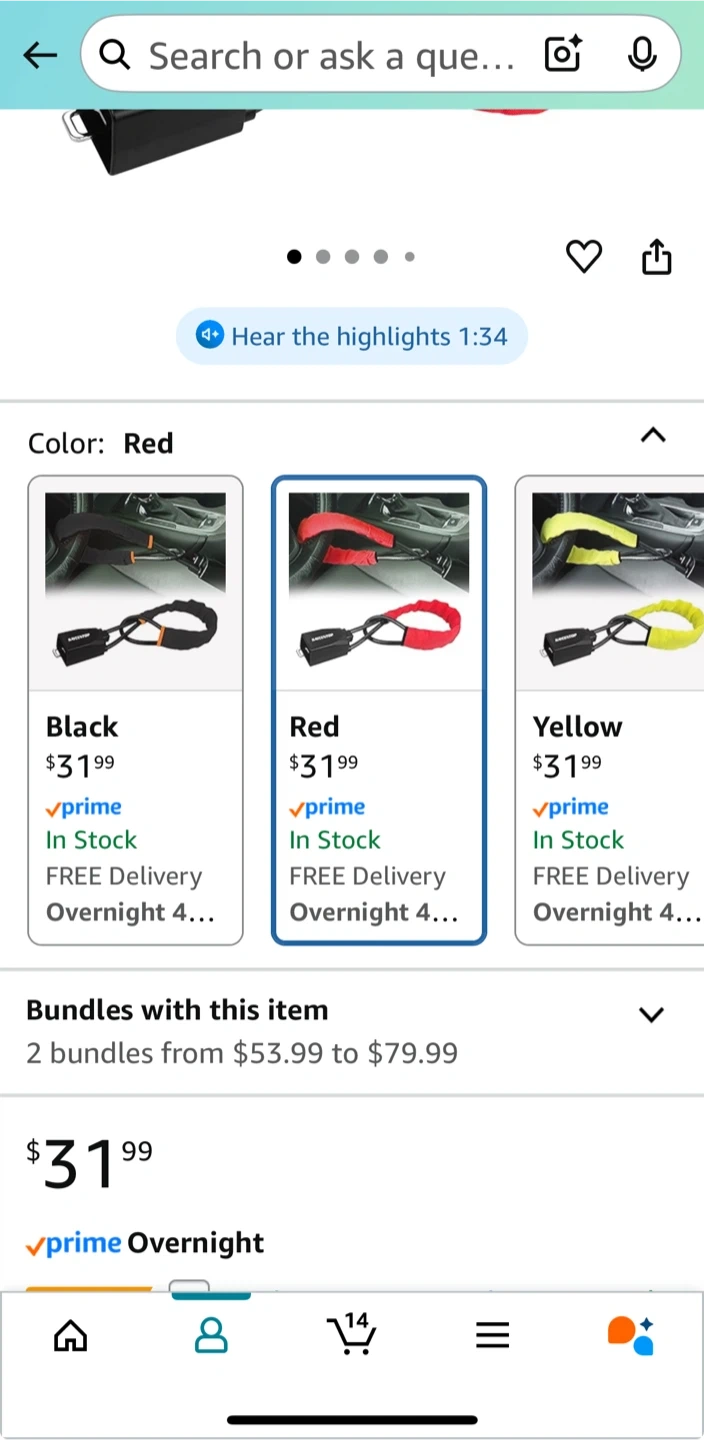Select the Black color option
This screenshot has width=704, height=1440.
[135, 710]
